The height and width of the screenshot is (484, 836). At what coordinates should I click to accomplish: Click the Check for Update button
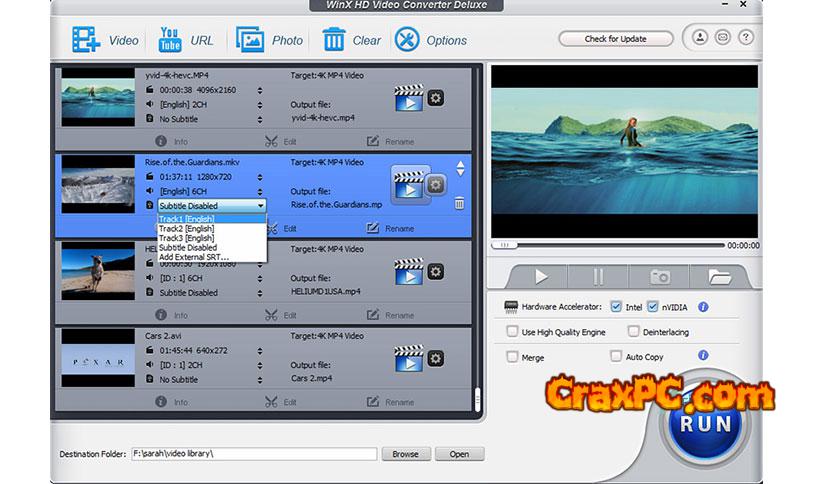click(x=615, y=39)
